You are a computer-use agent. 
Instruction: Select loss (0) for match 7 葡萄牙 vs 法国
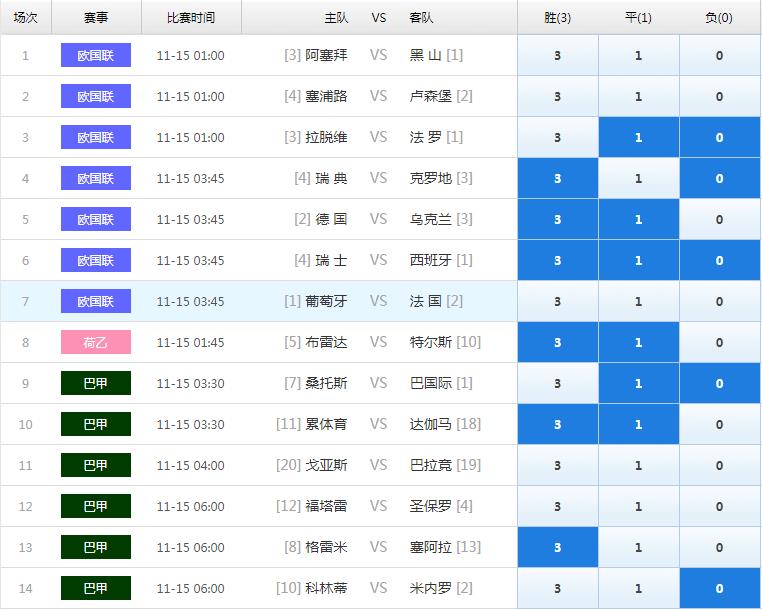click(720, 301)
